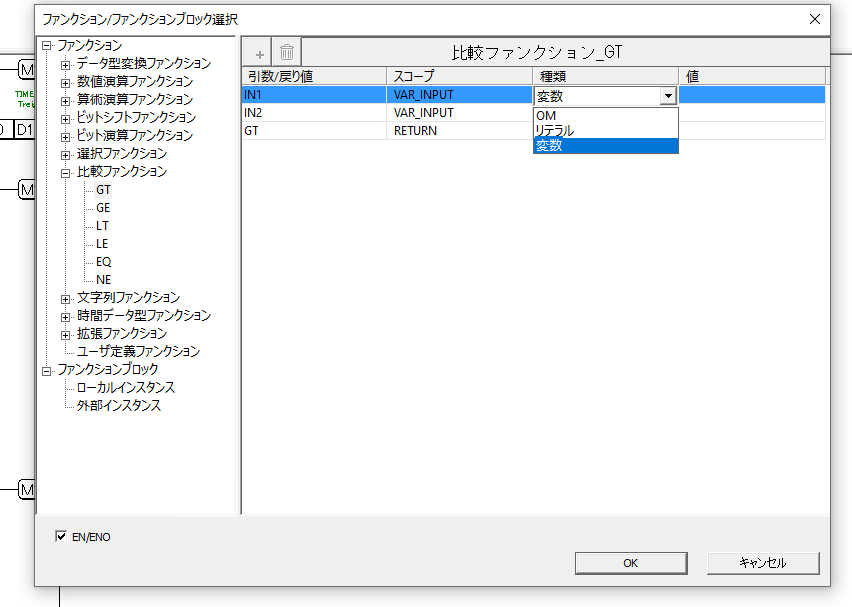852x607 pixels.
Task: Click the 値 cell of IN1 row
Action: (752, 95)
